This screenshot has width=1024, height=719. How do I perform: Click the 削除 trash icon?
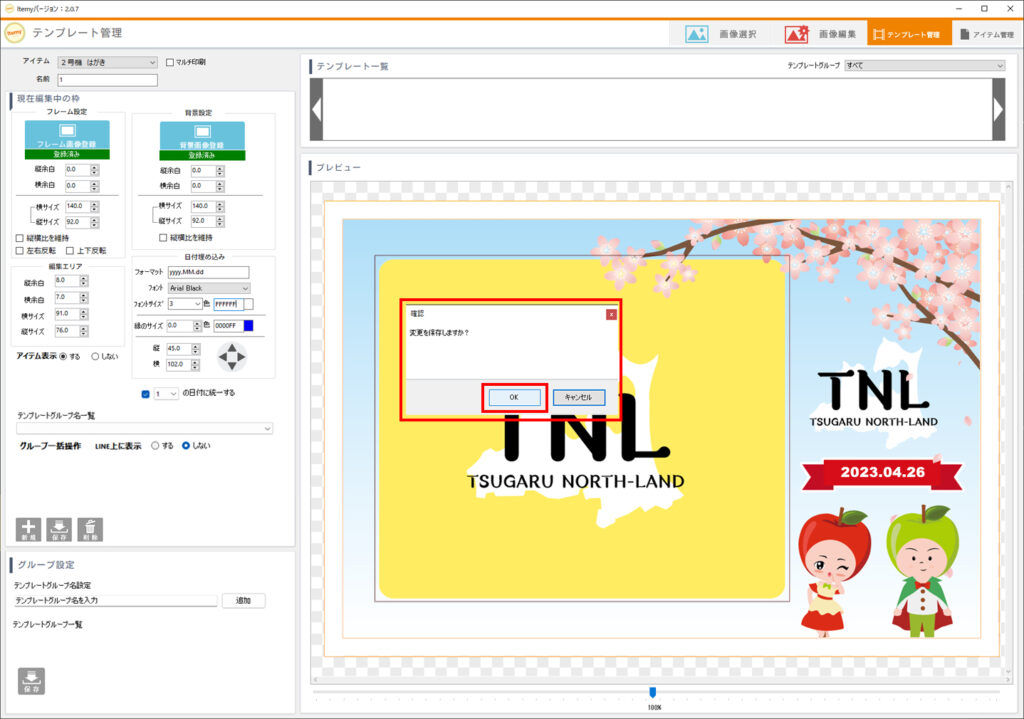[90, 529]
